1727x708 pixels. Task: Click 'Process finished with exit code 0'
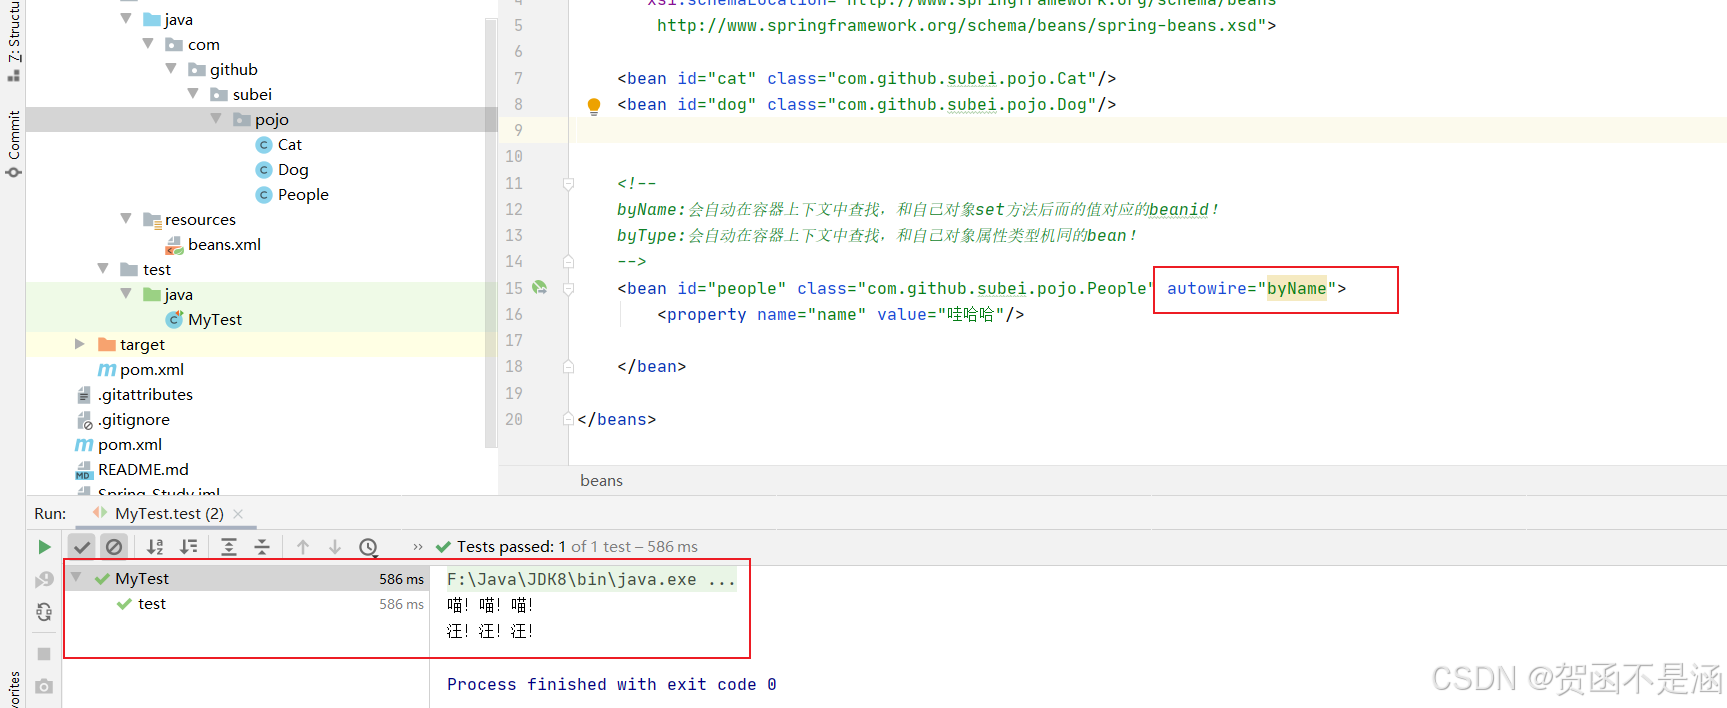611,684
